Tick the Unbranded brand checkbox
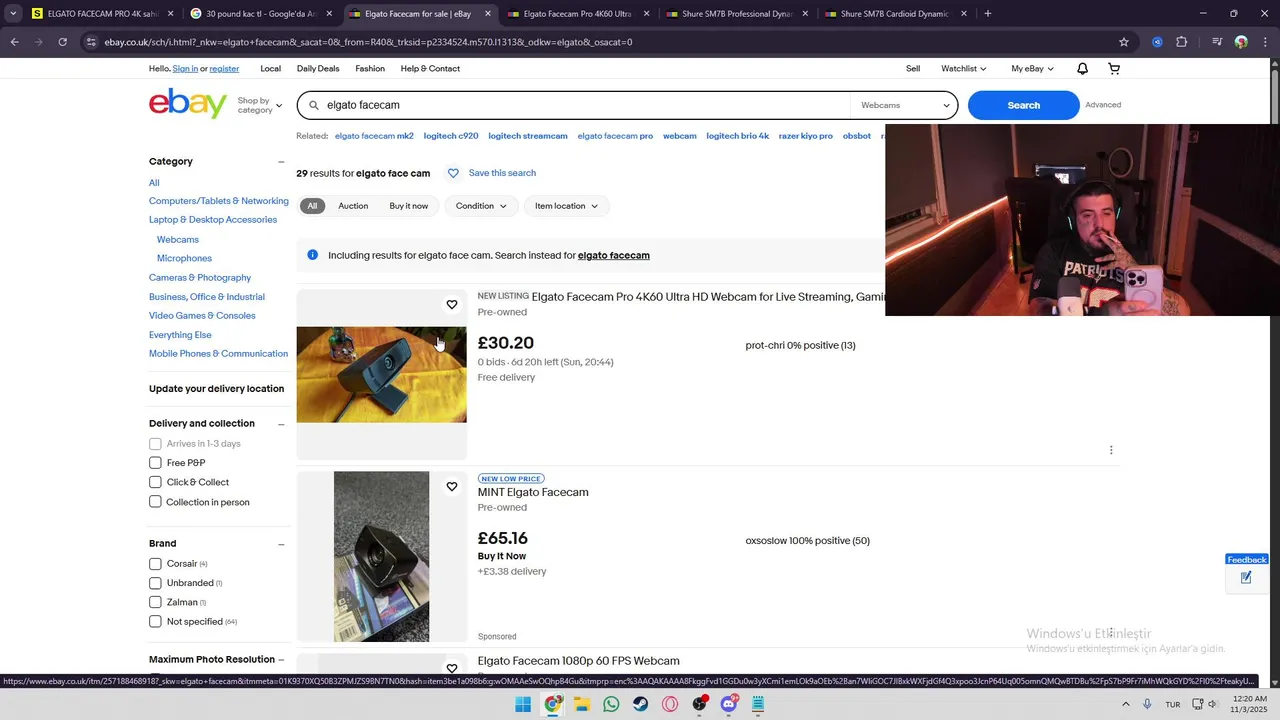 tap(155, 583)
